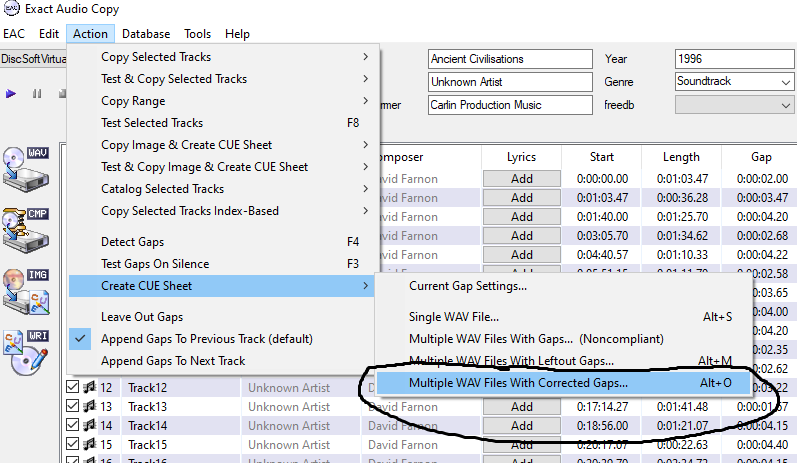Click the Exact Audio Copy title bar icon
This screenshot has height=463, width=797.
(12, 8)
